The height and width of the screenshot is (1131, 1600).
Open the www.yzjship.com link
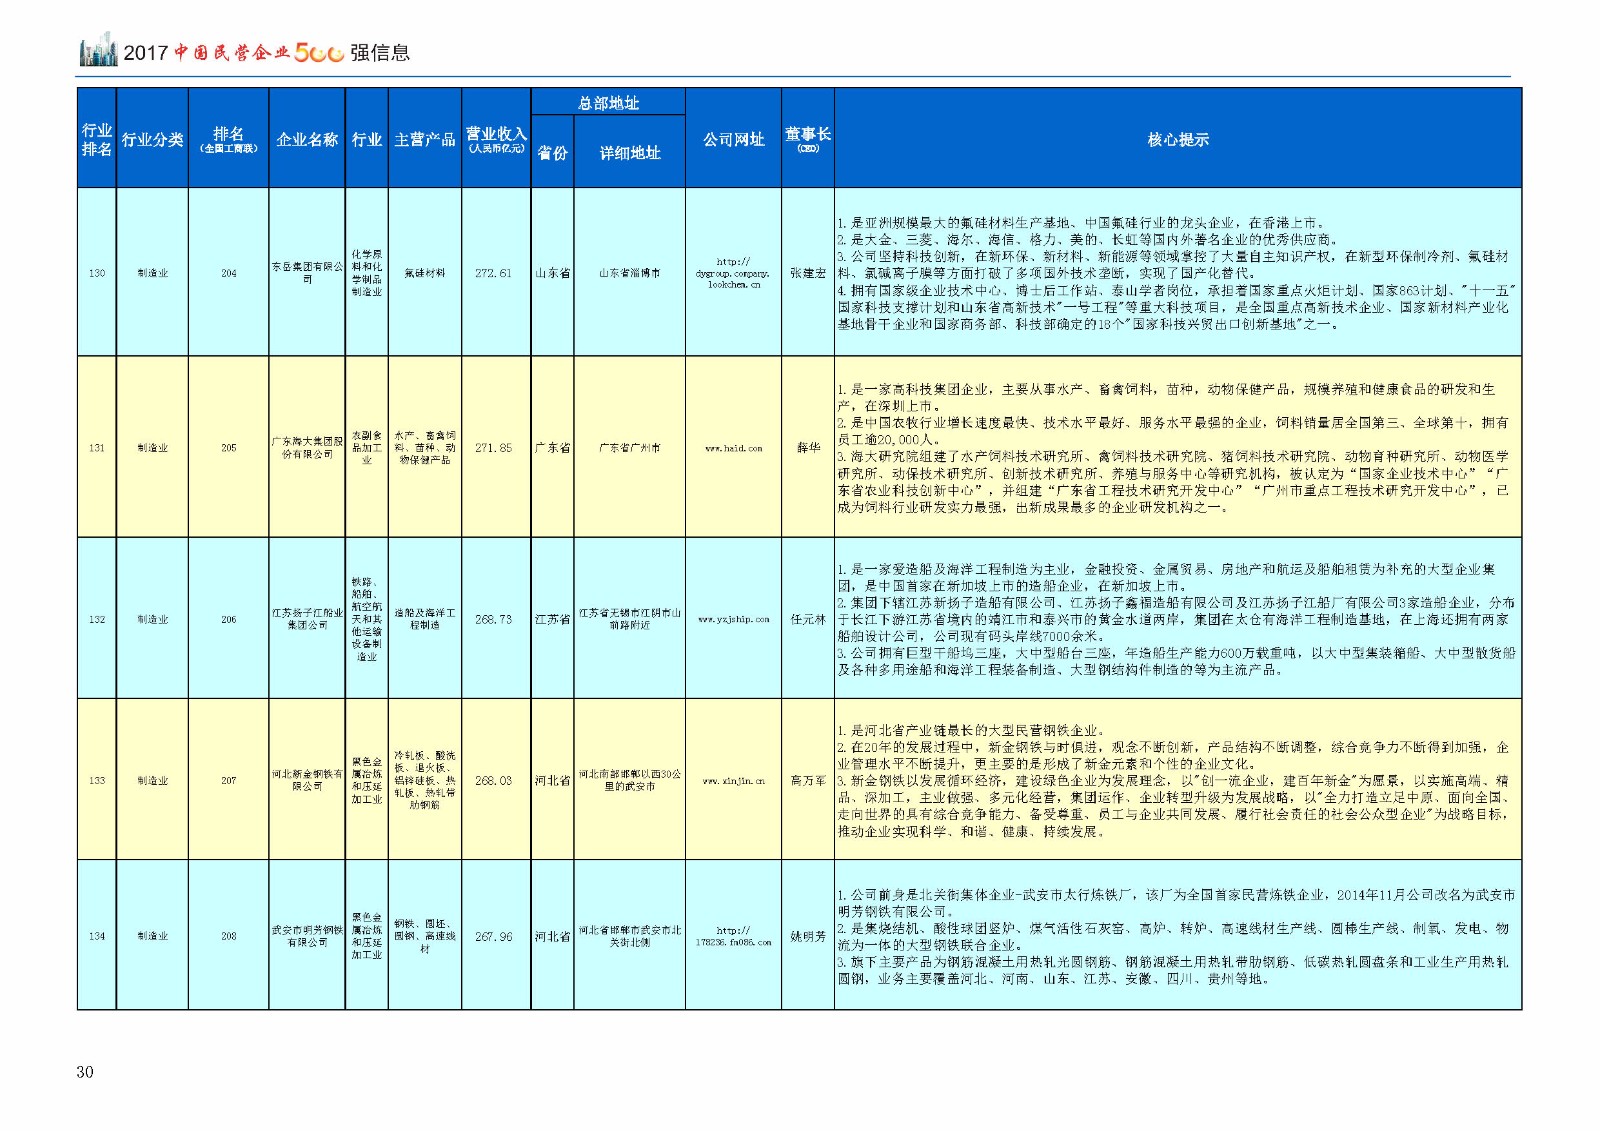pos(733,620)
